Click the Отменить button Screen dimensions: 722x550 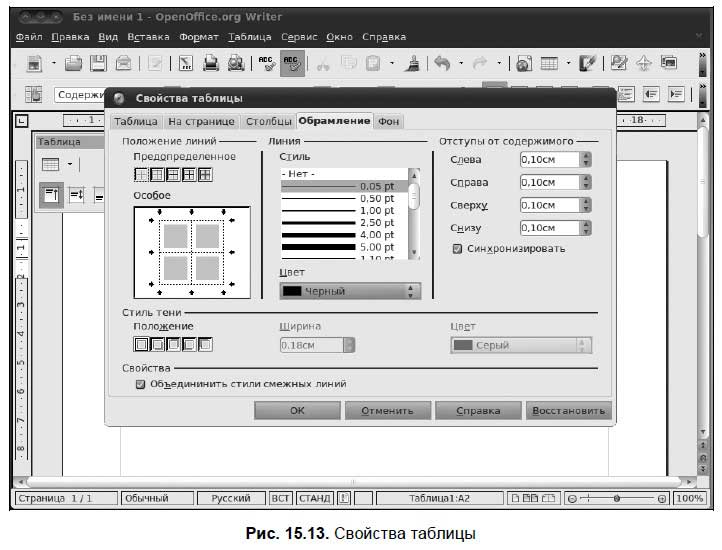pos(388,410)
